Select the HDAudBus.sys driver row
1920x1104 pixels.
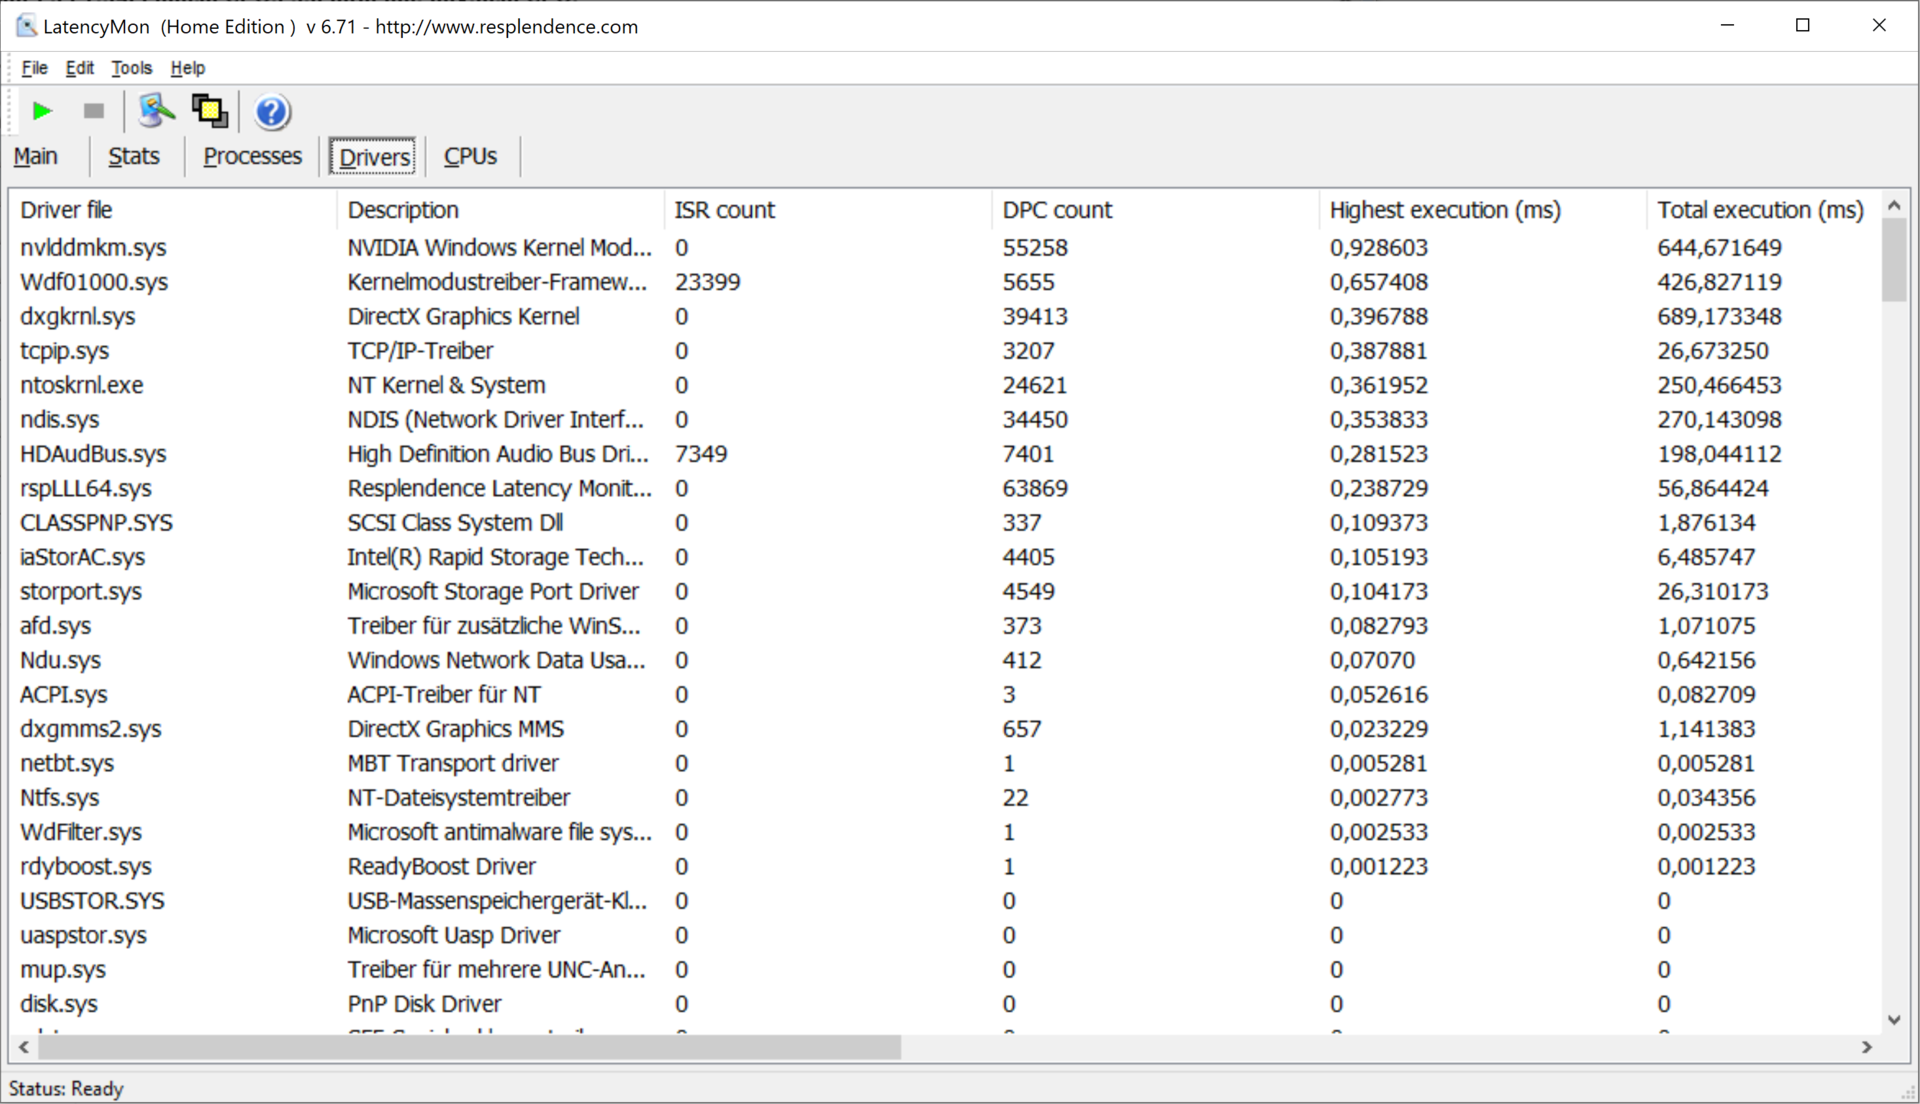tap(93, 454)
